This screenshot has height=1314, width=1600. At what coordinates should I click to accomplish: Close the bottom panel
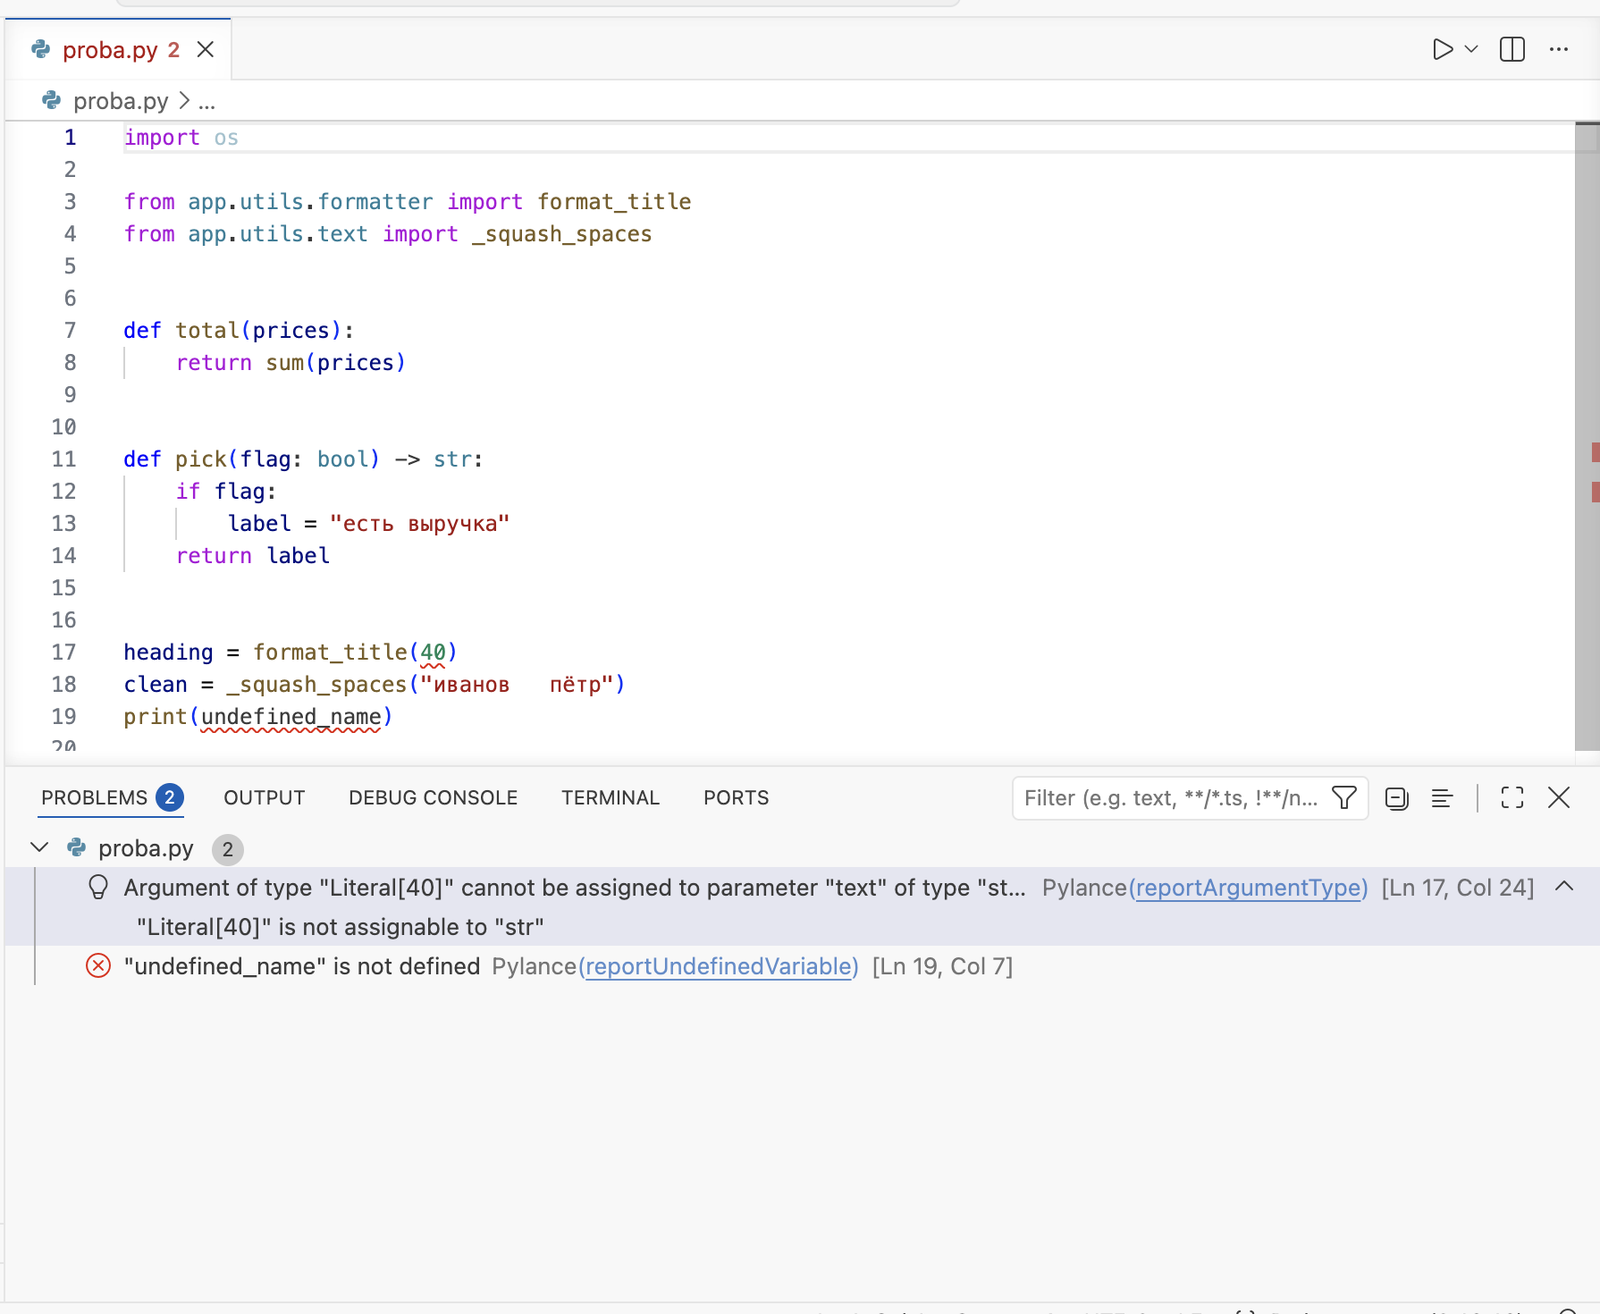[1559, 797]
